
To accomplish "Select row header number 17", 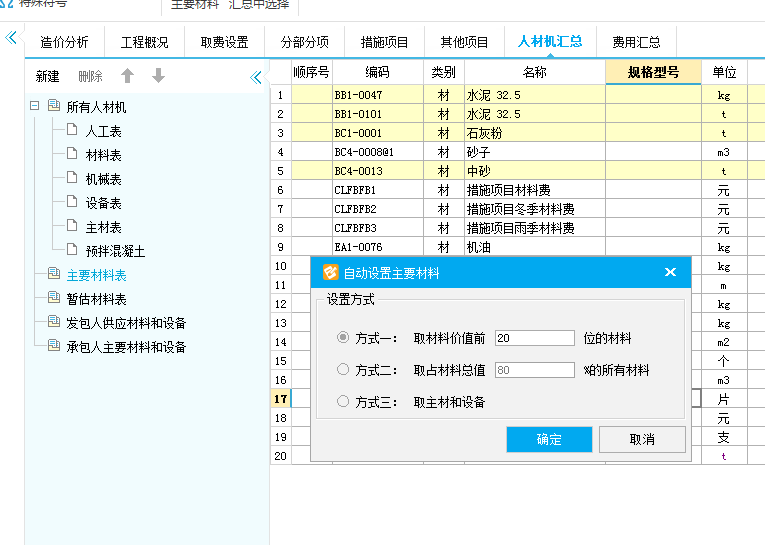I will point(281,399).
